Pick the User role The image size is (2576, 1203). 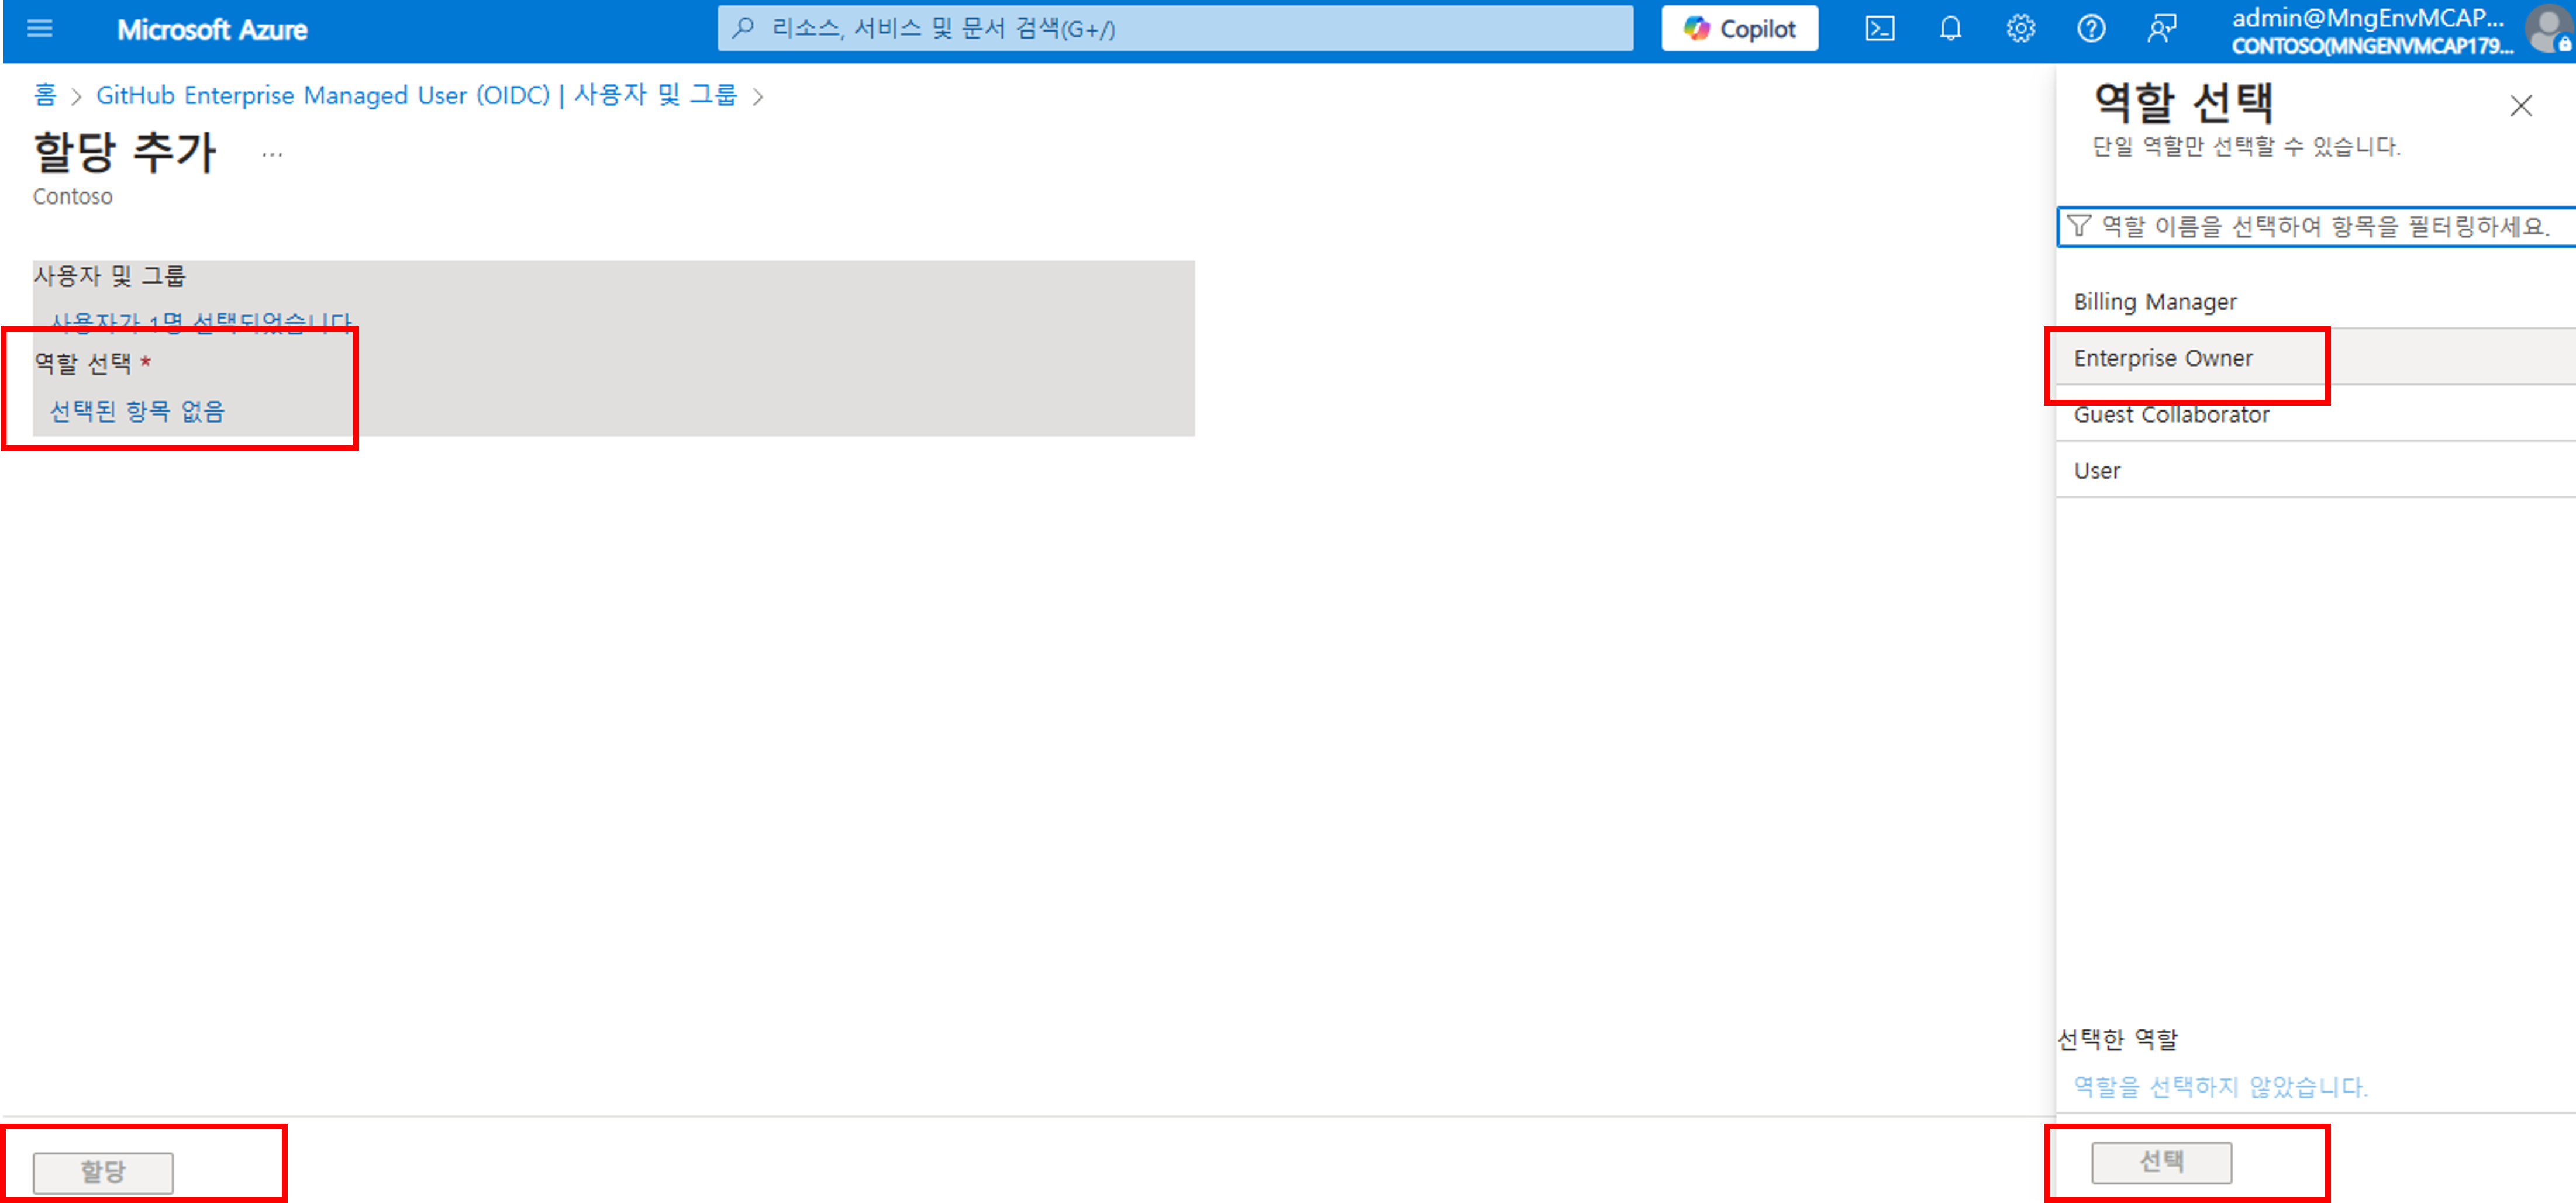click(x=2097, y=471)
